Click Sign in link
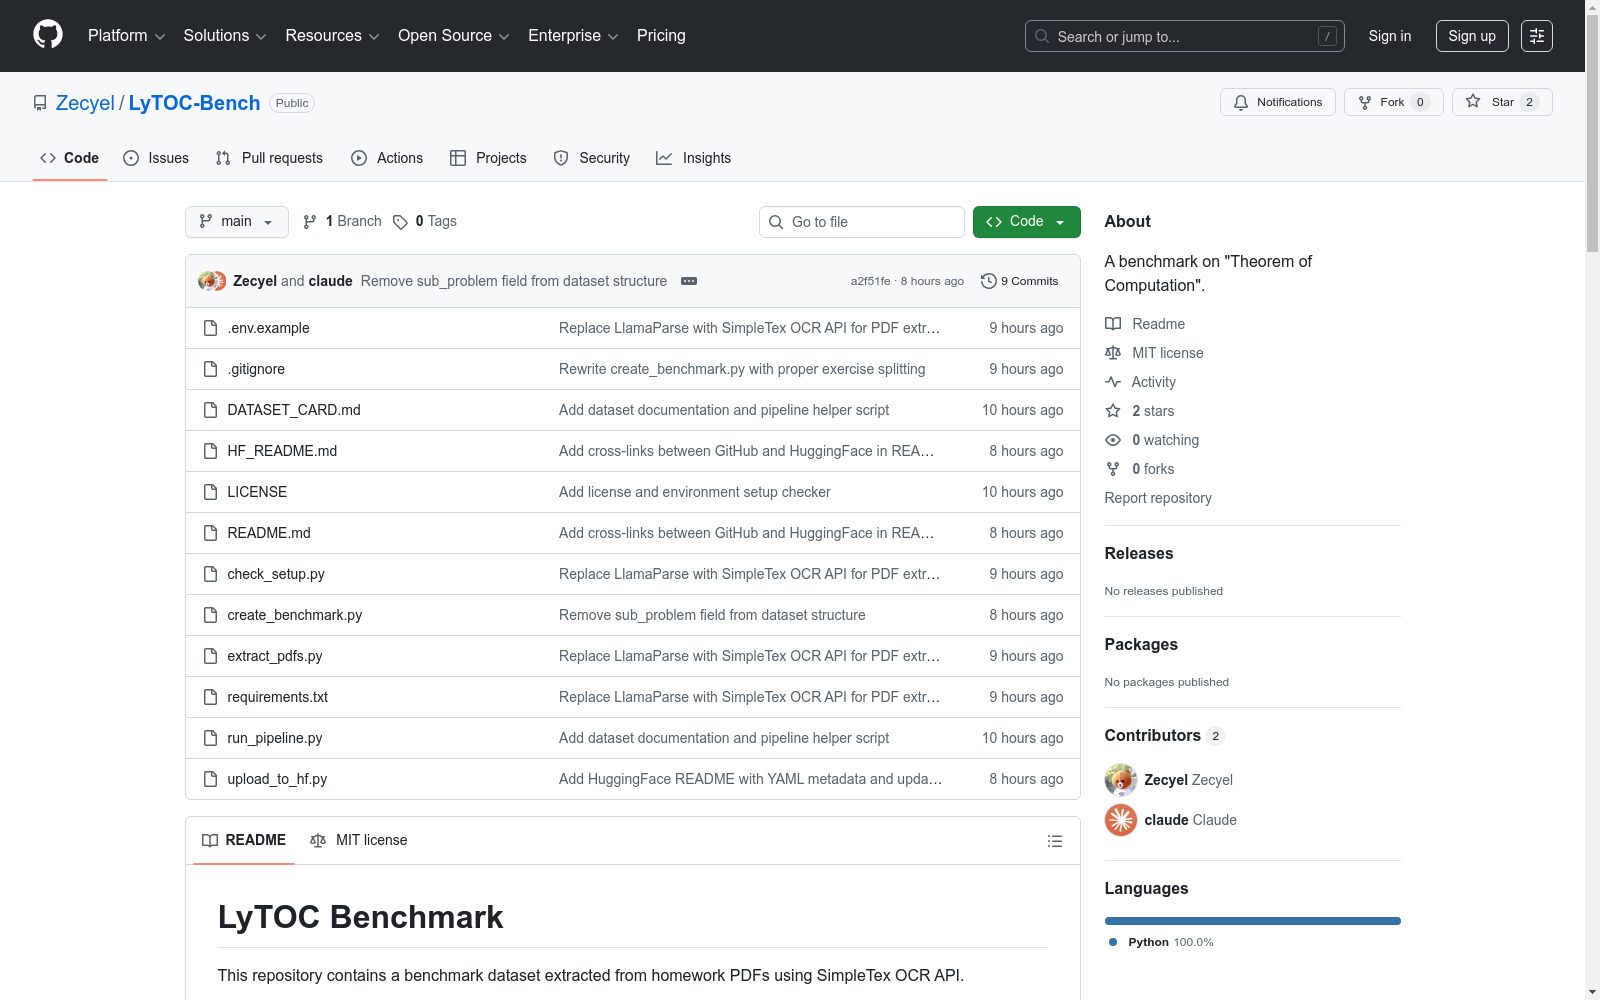 pyautogui.click(x=1390, y=36)
